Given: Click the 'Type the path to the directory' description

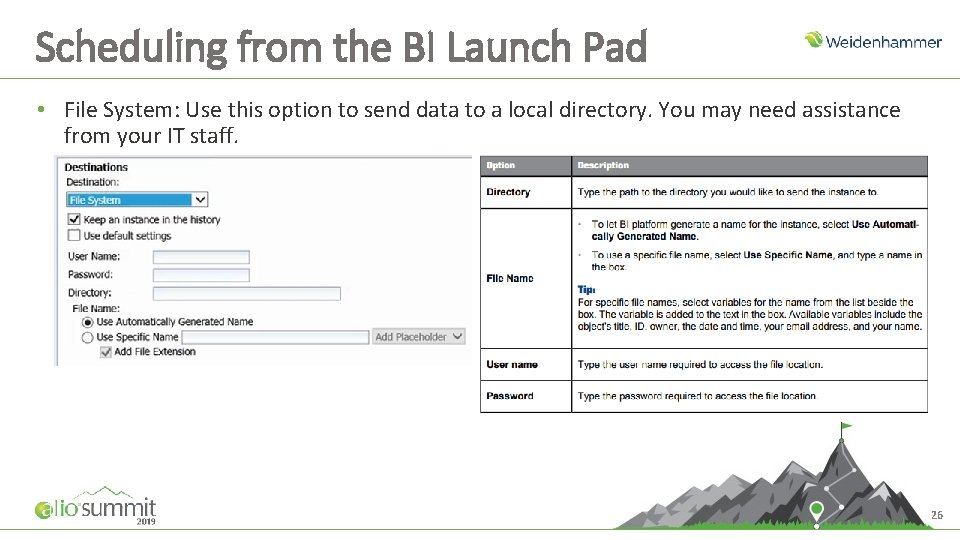Looking at the screenshot, I should pyautogui.click(x=728, y=192).
